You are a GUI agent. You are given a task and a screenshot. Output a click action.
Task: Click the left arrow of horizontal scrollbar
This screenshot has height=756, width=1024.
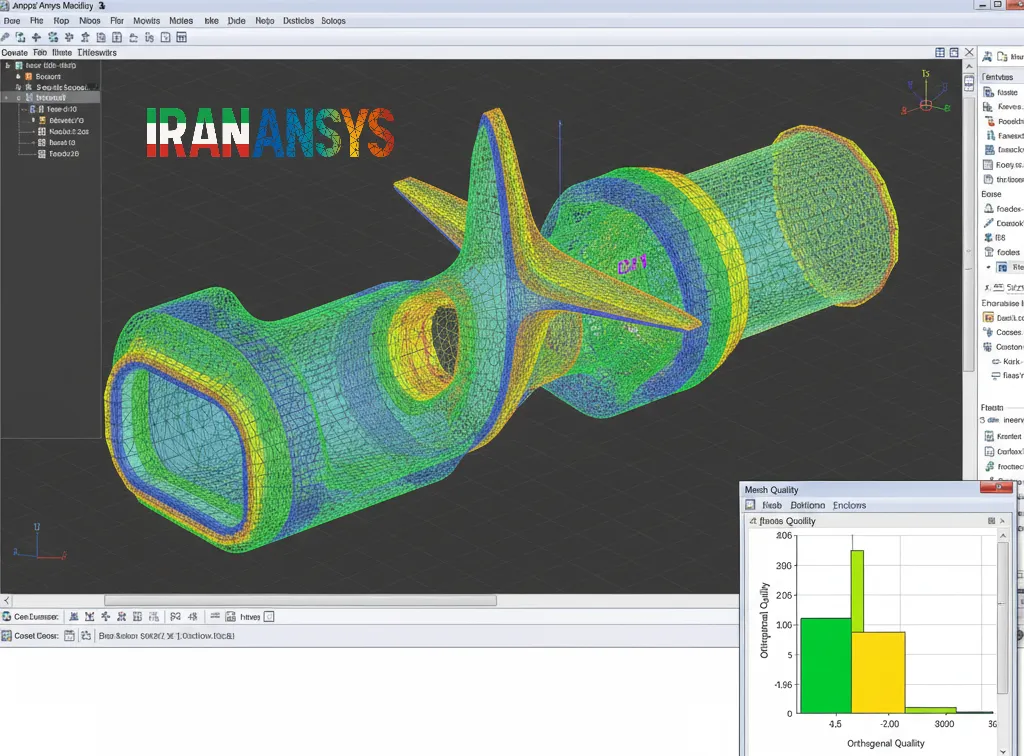[6, 600]
